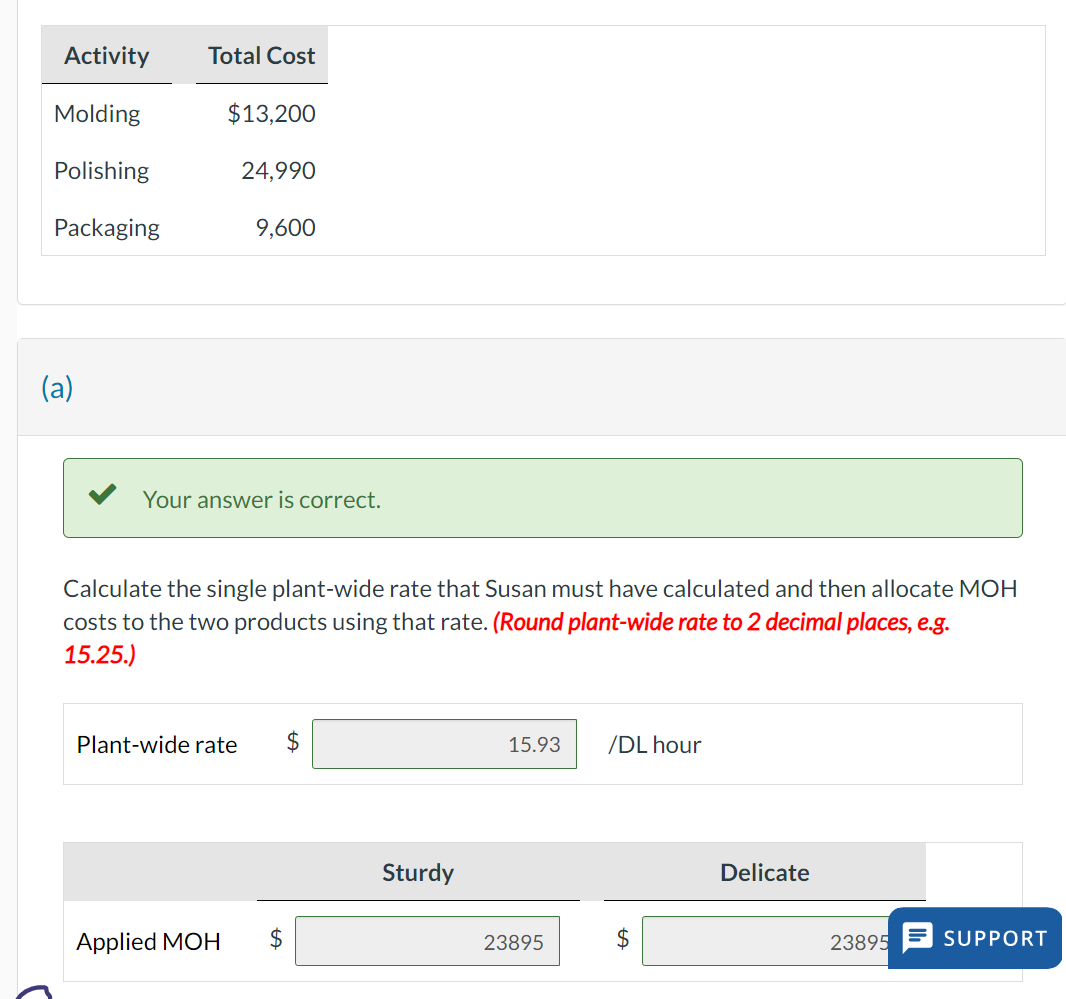Click the Total Cost column header
Image resolution: width=1066 pixels, height=999 pixels.
point(261,56)
